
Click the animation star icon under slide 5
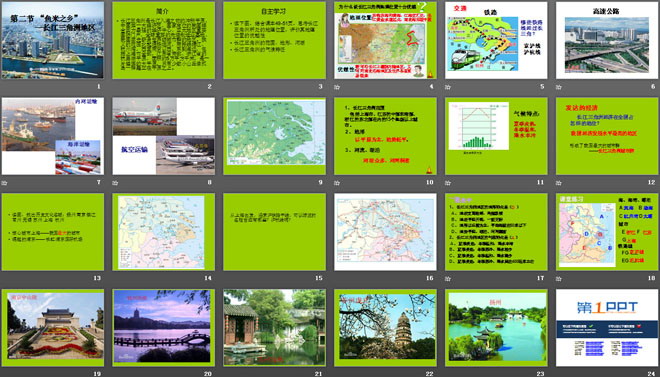448,87
